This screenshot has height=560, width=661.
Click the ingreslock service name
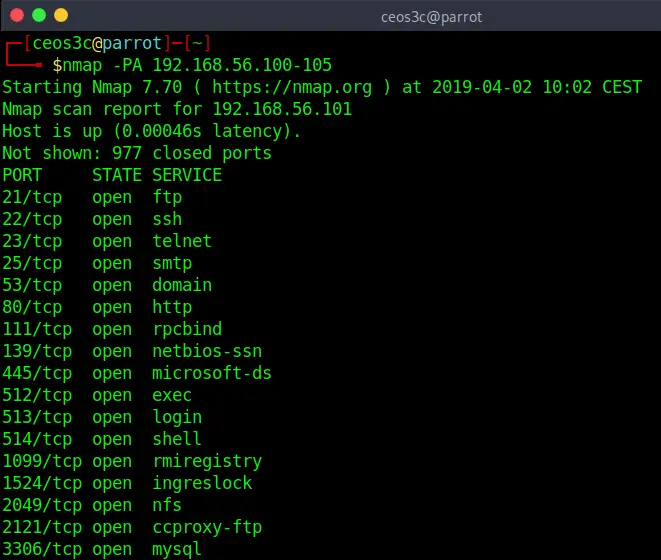[202, 483]
